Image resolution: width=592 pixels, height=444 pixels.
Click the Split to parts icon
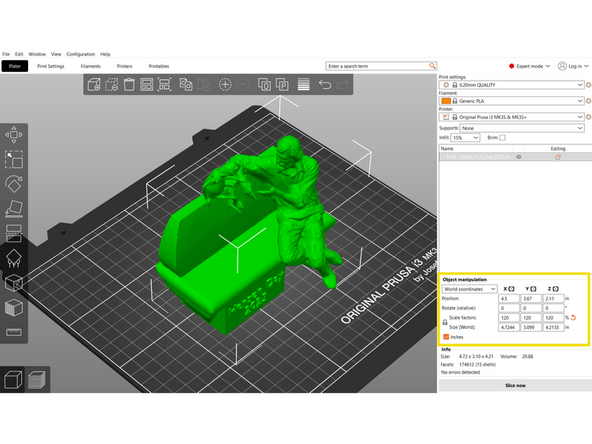tap(282, 84)
